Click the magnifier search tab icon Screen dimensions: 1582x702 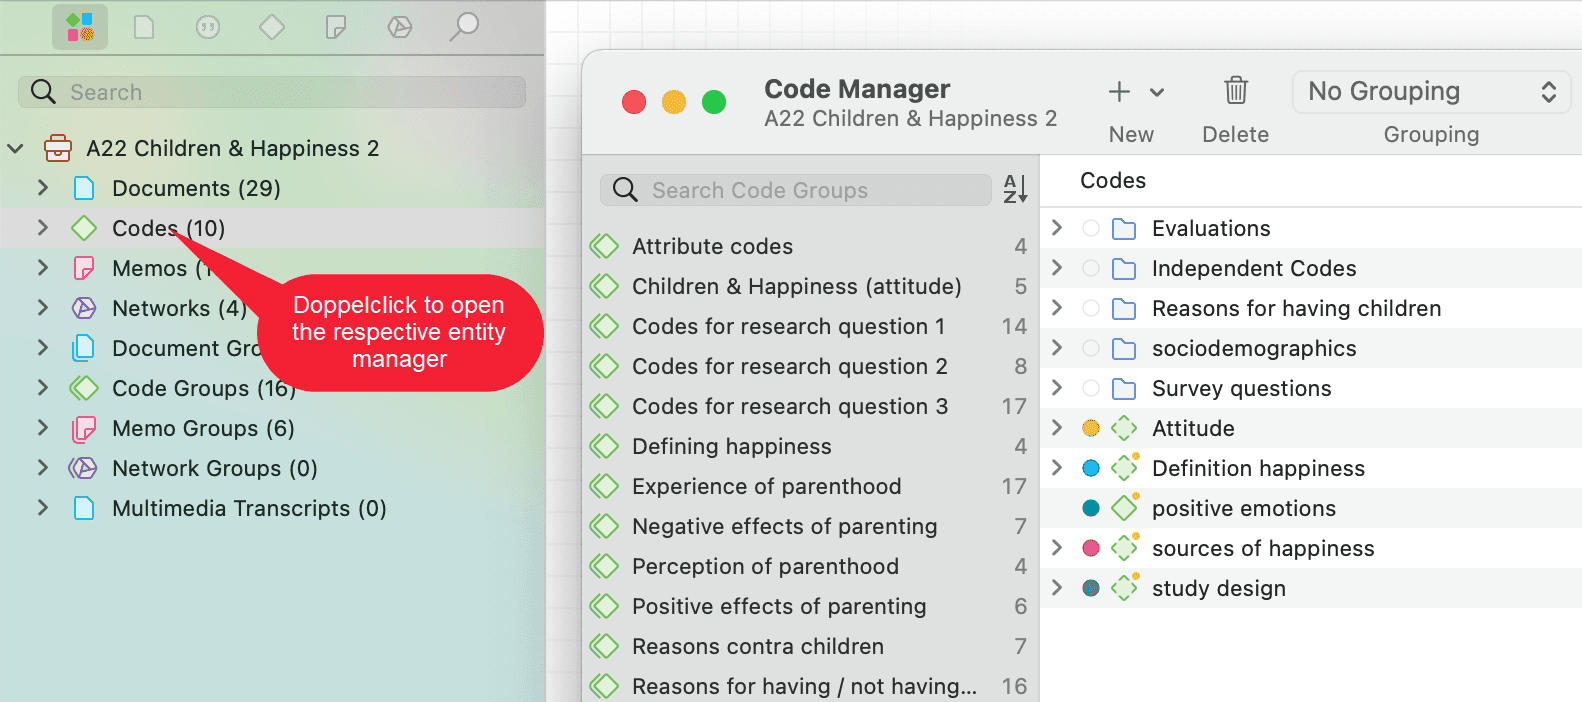point(464,27)
